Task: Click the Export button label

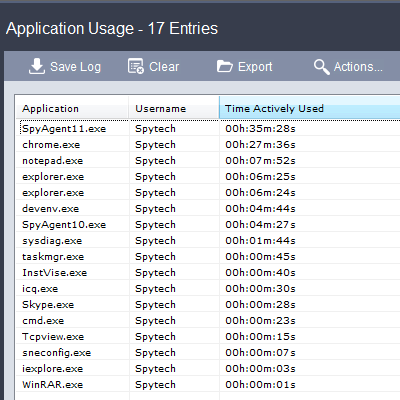Action: pyautogui.click(x=255, y=67)
